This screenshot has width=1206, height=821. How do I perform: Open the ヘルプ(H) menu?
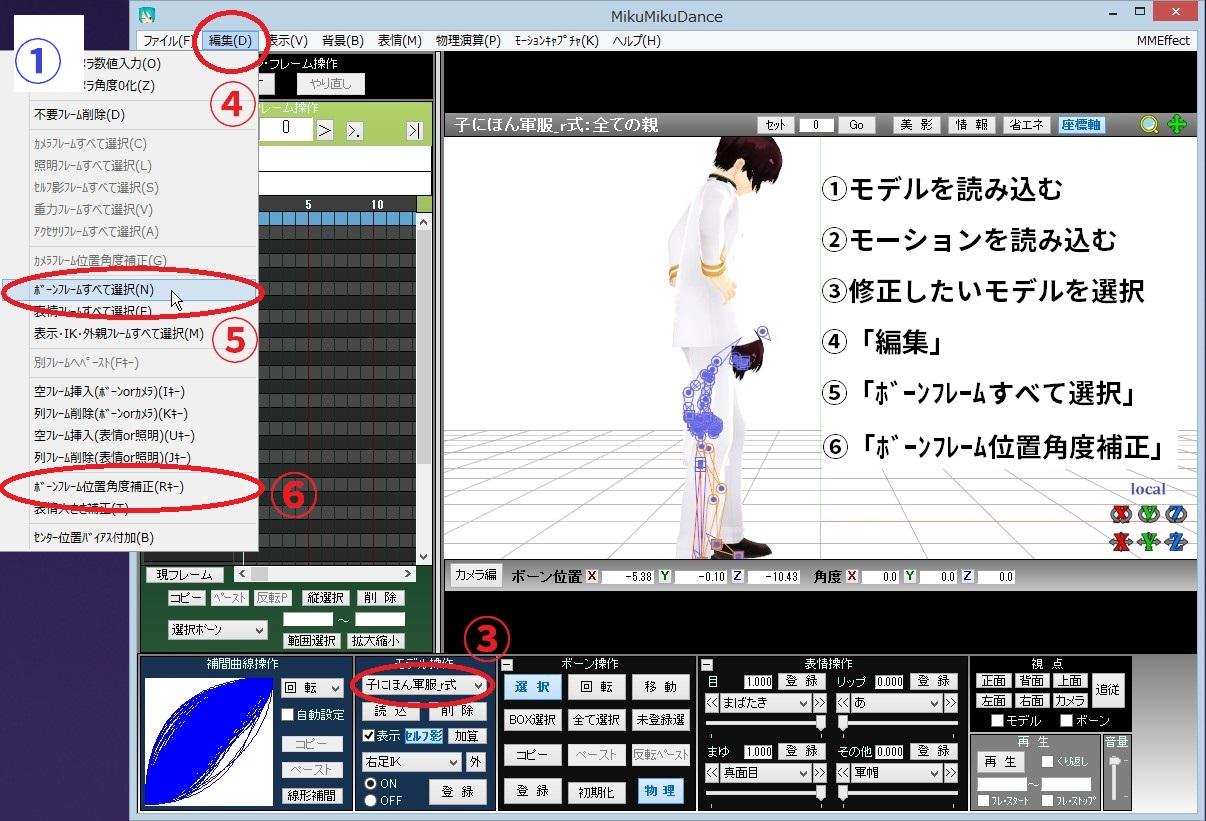coord(636,41)
